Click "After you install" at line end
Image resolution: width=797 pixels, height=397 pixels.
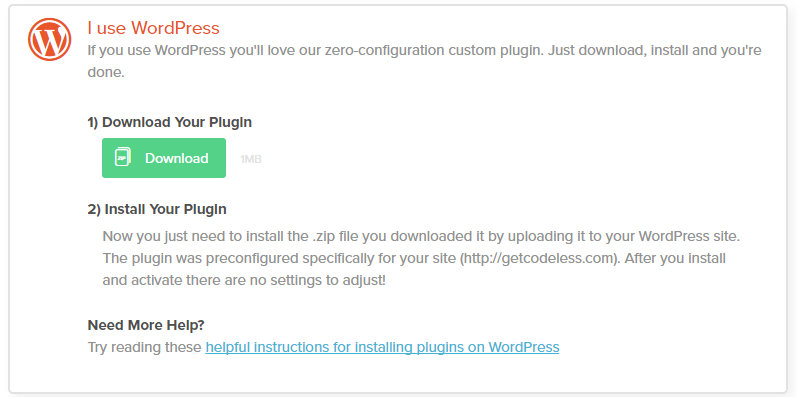pos(675,258)
